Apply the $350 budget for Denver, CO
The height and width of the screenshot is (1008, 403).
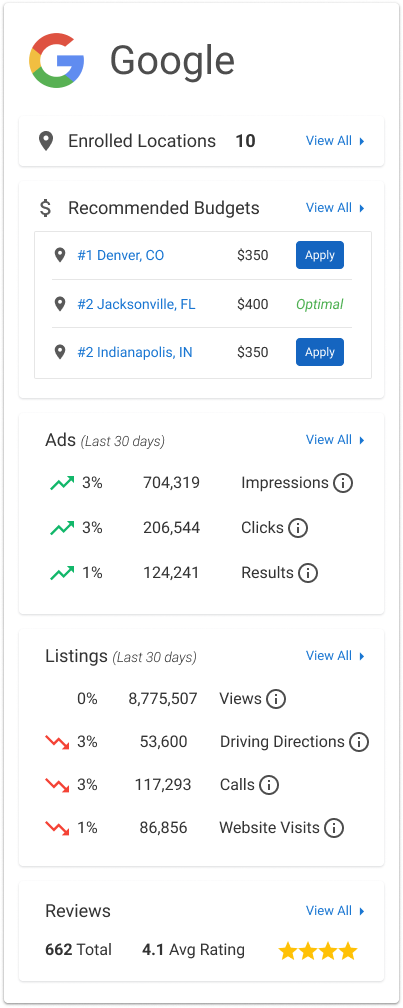pos(319,255)
